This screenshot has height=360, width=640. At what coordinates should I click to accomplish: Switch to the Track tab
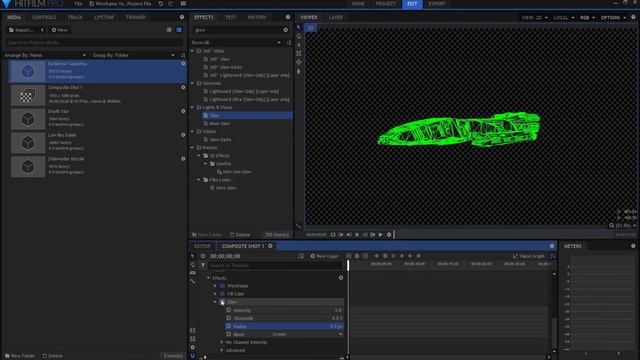75,17
